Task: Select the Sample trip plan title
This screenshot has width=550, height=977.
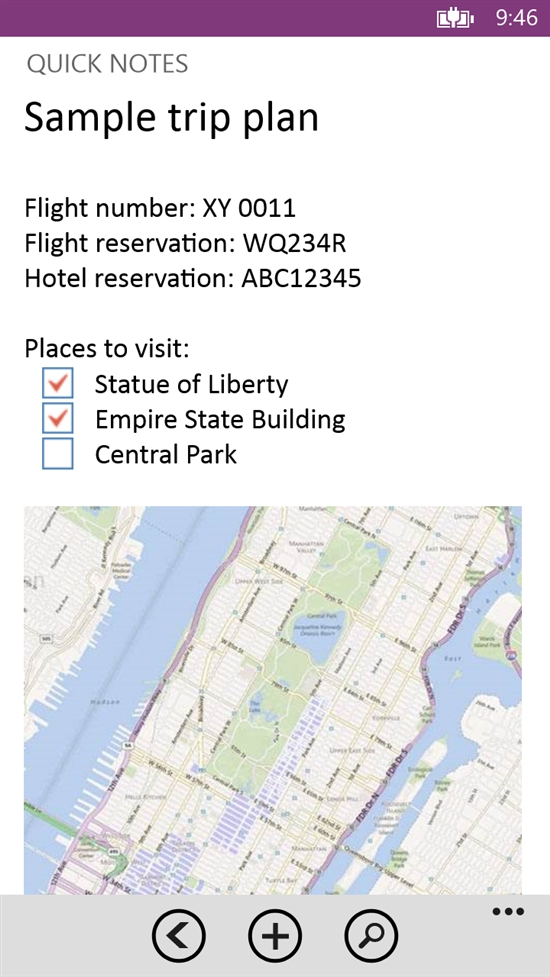Action: click(x=171, y=117)
